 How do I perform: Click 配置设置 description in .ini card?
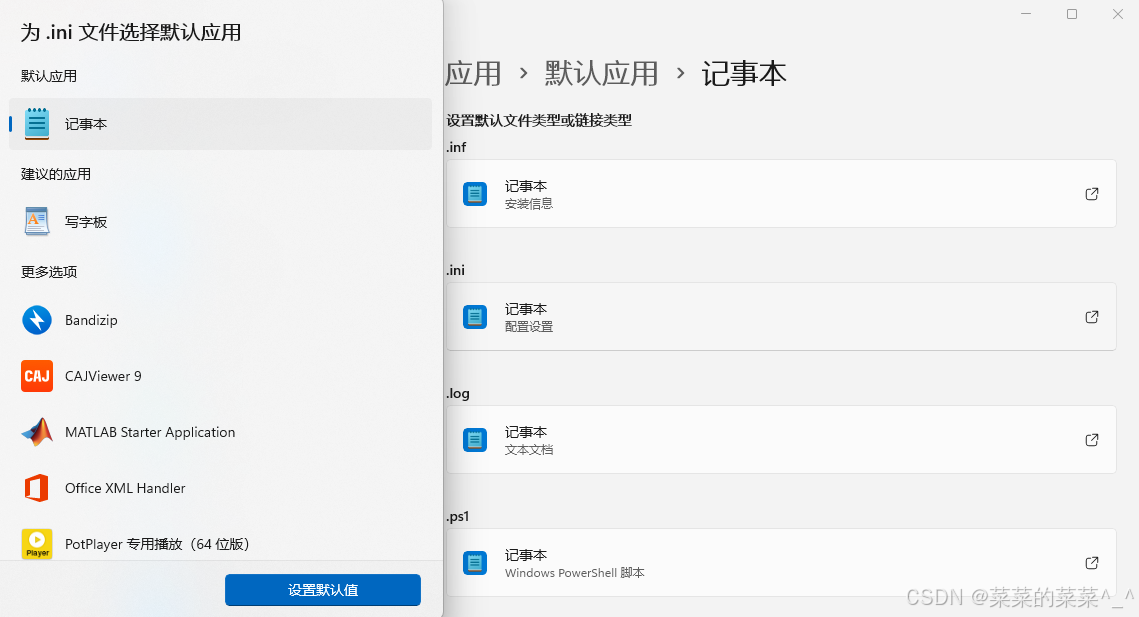pos(529,327)
